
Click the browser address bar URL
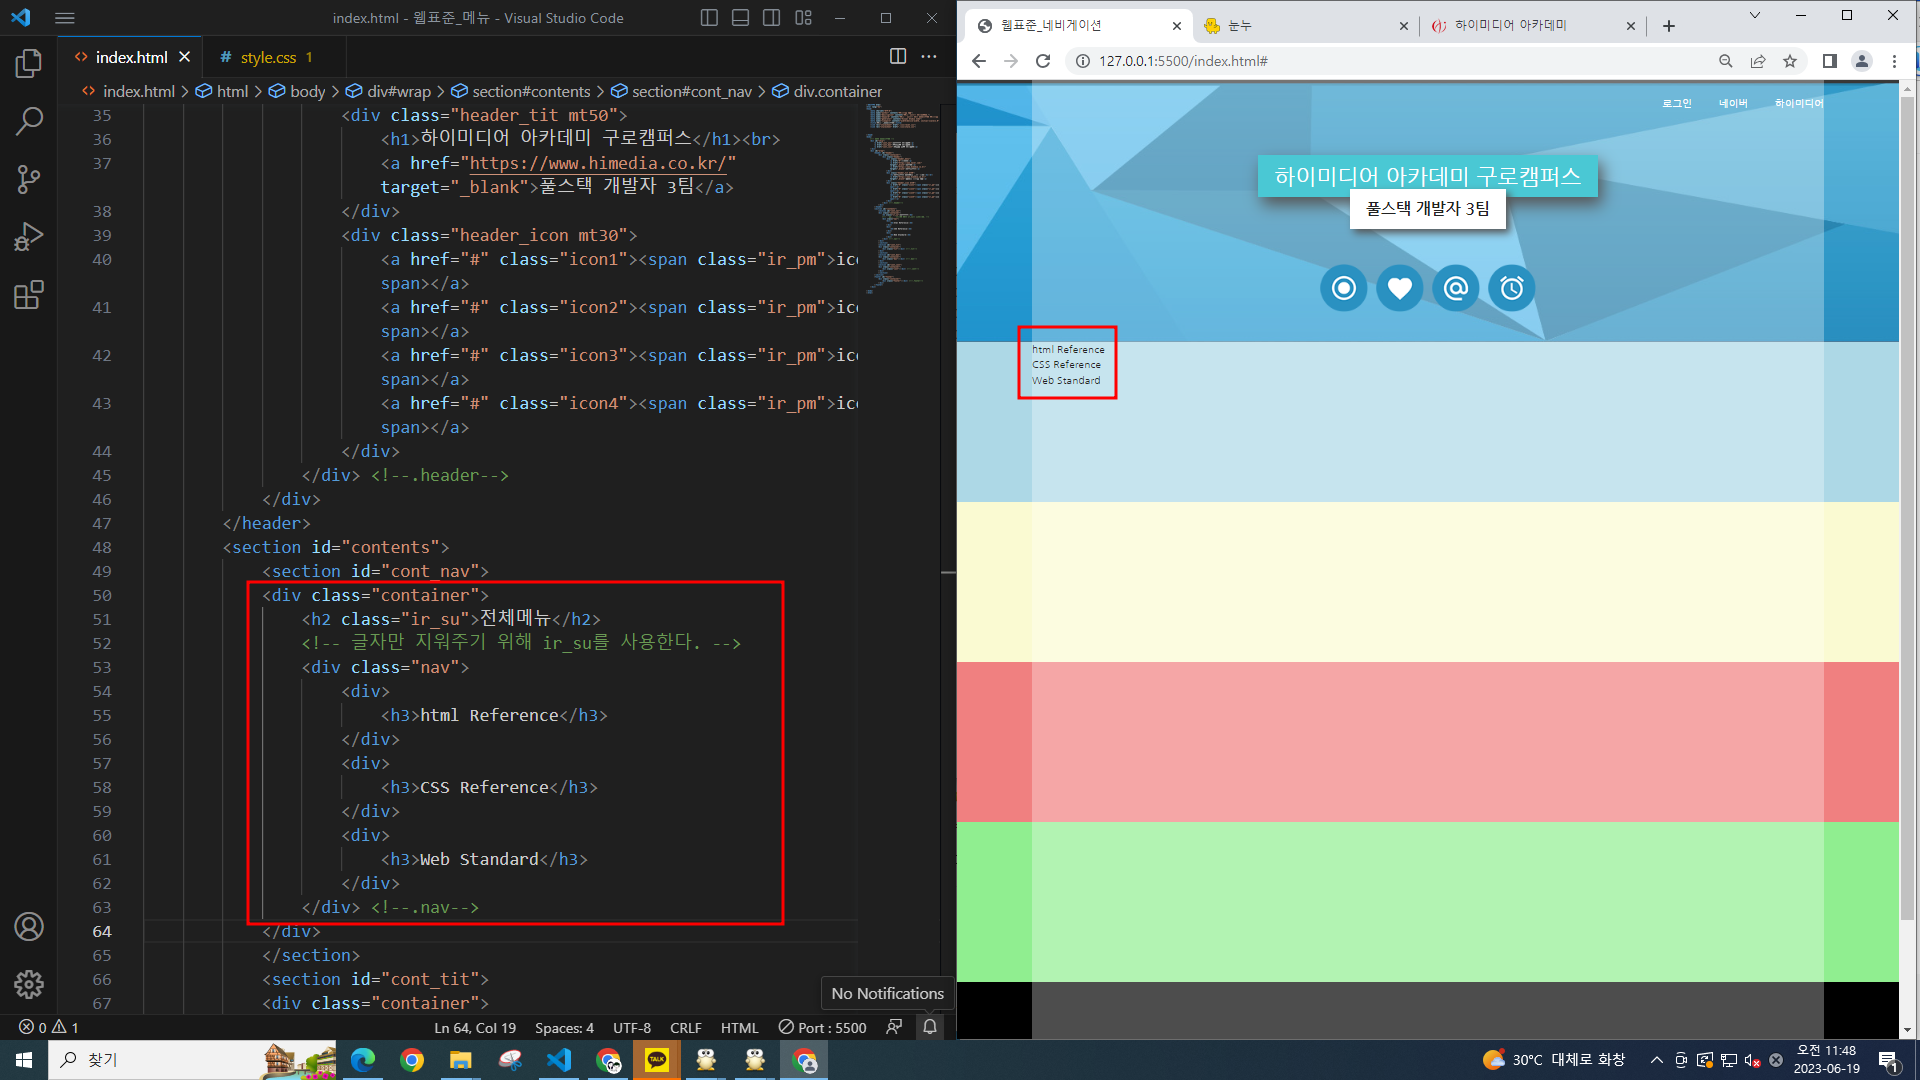click(x=1183, y=61)
